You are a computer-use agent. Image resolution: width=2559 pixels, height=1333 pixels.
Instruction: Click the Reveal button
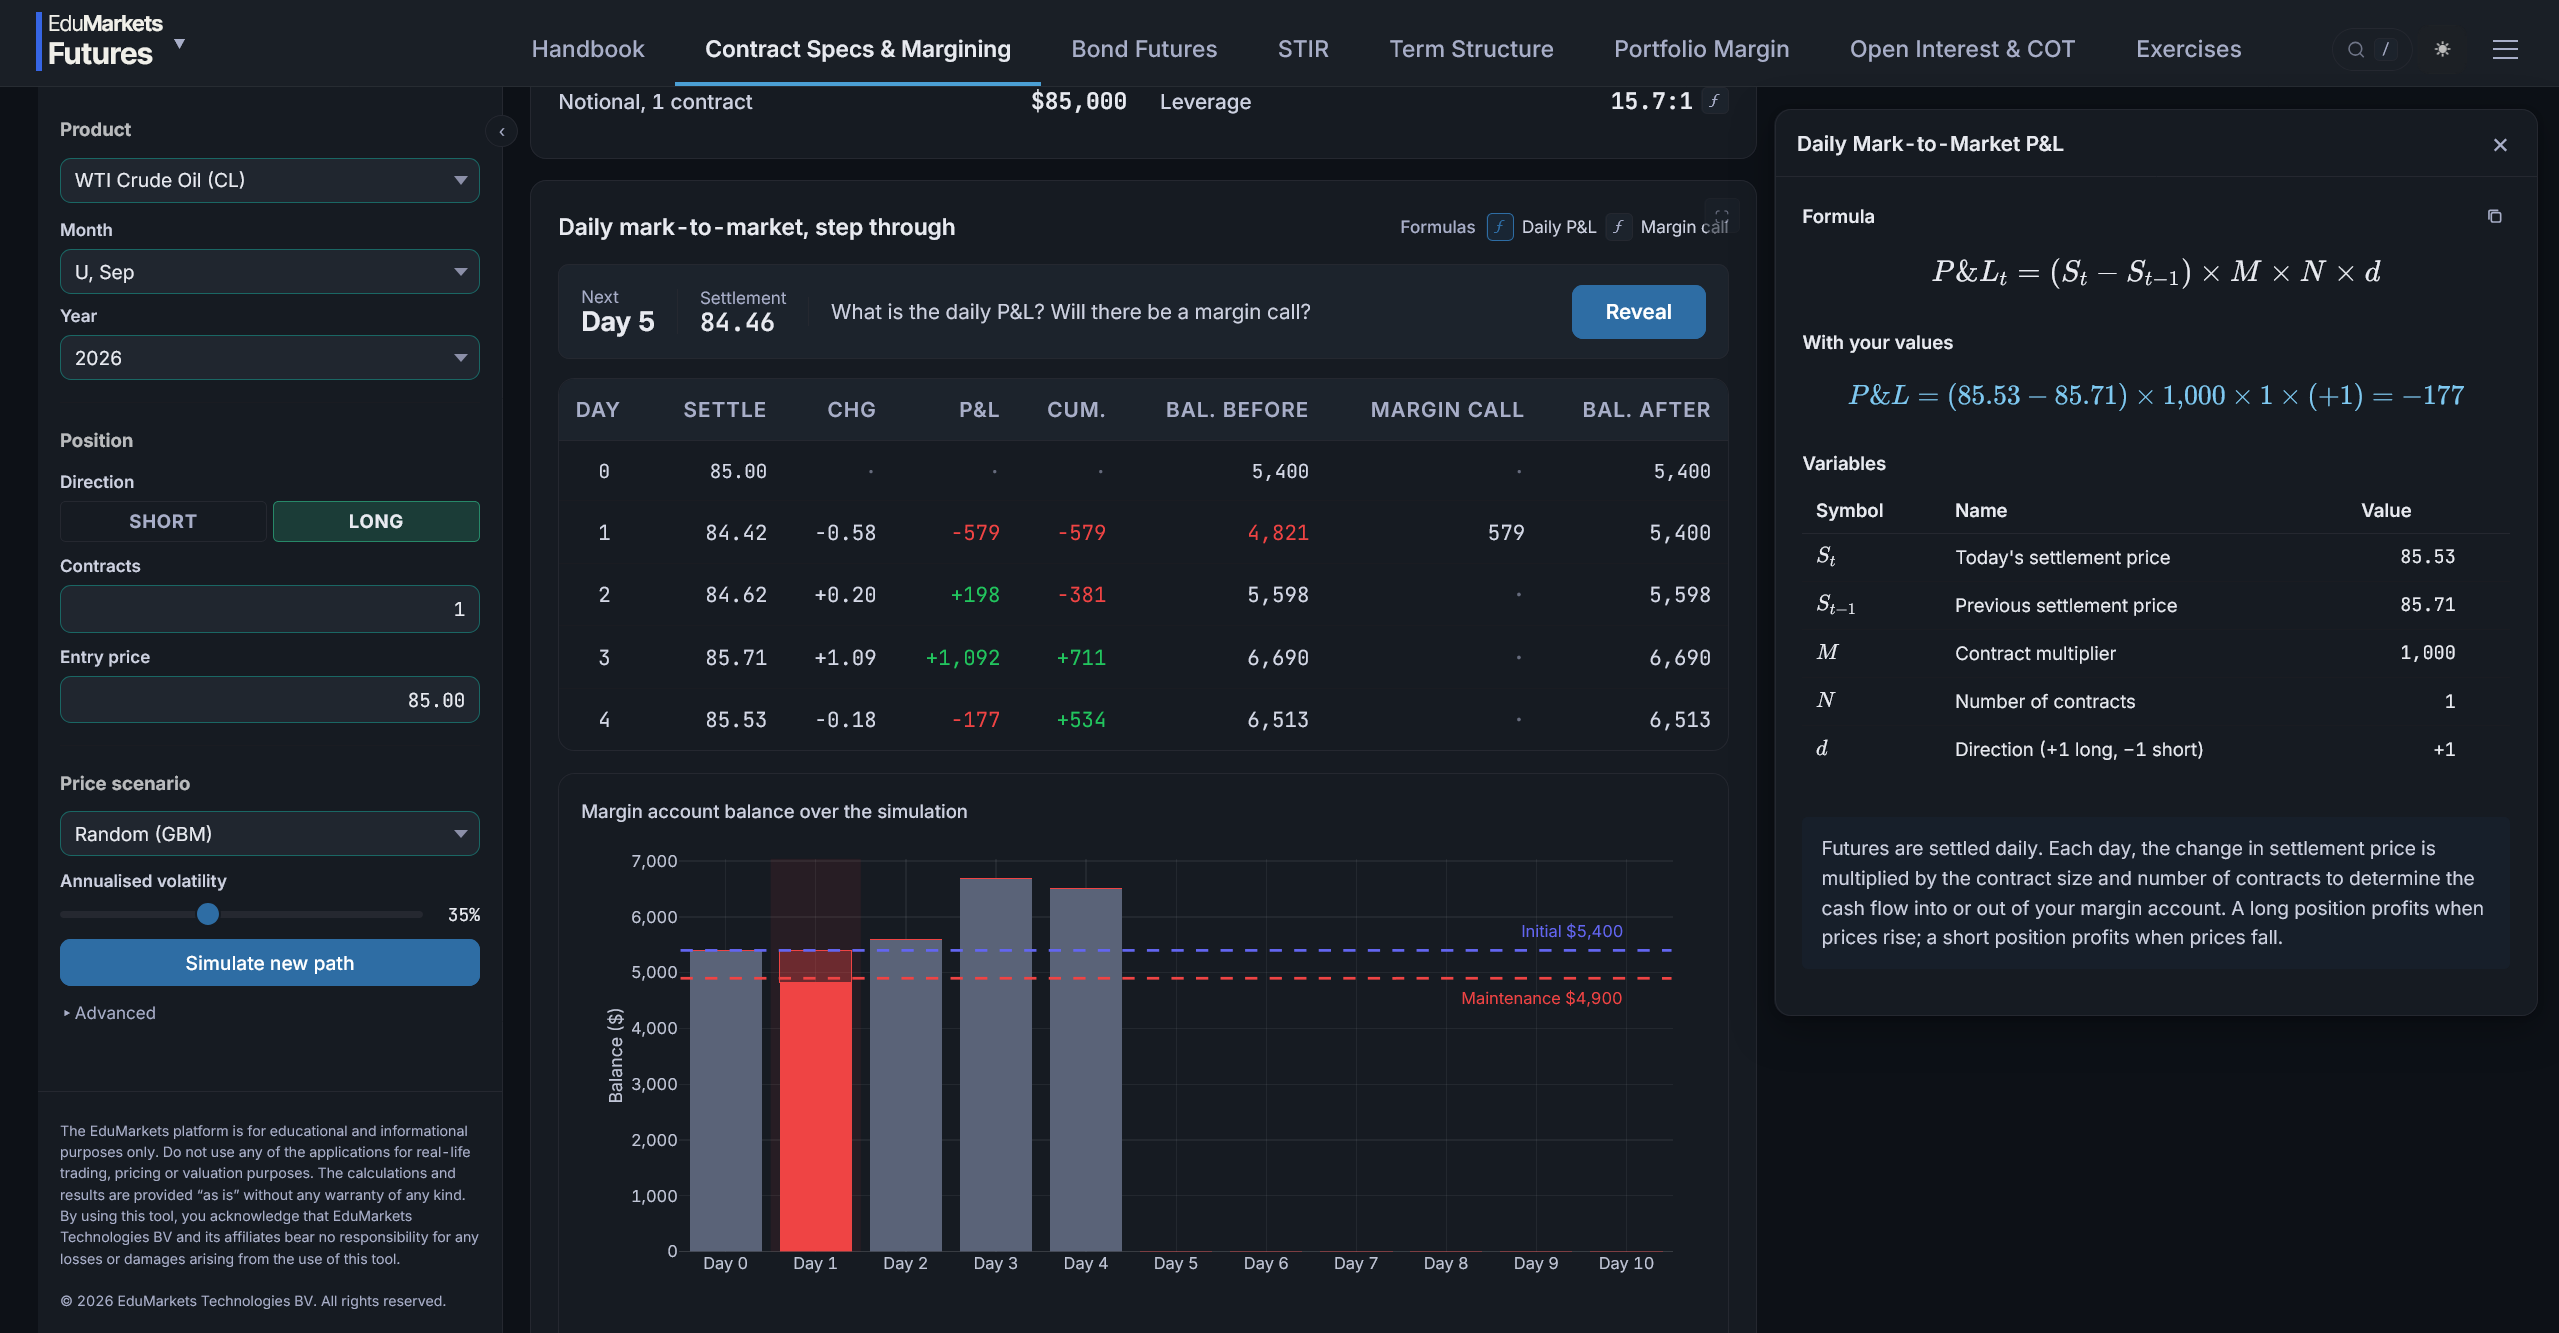[x=1638, y=312]
